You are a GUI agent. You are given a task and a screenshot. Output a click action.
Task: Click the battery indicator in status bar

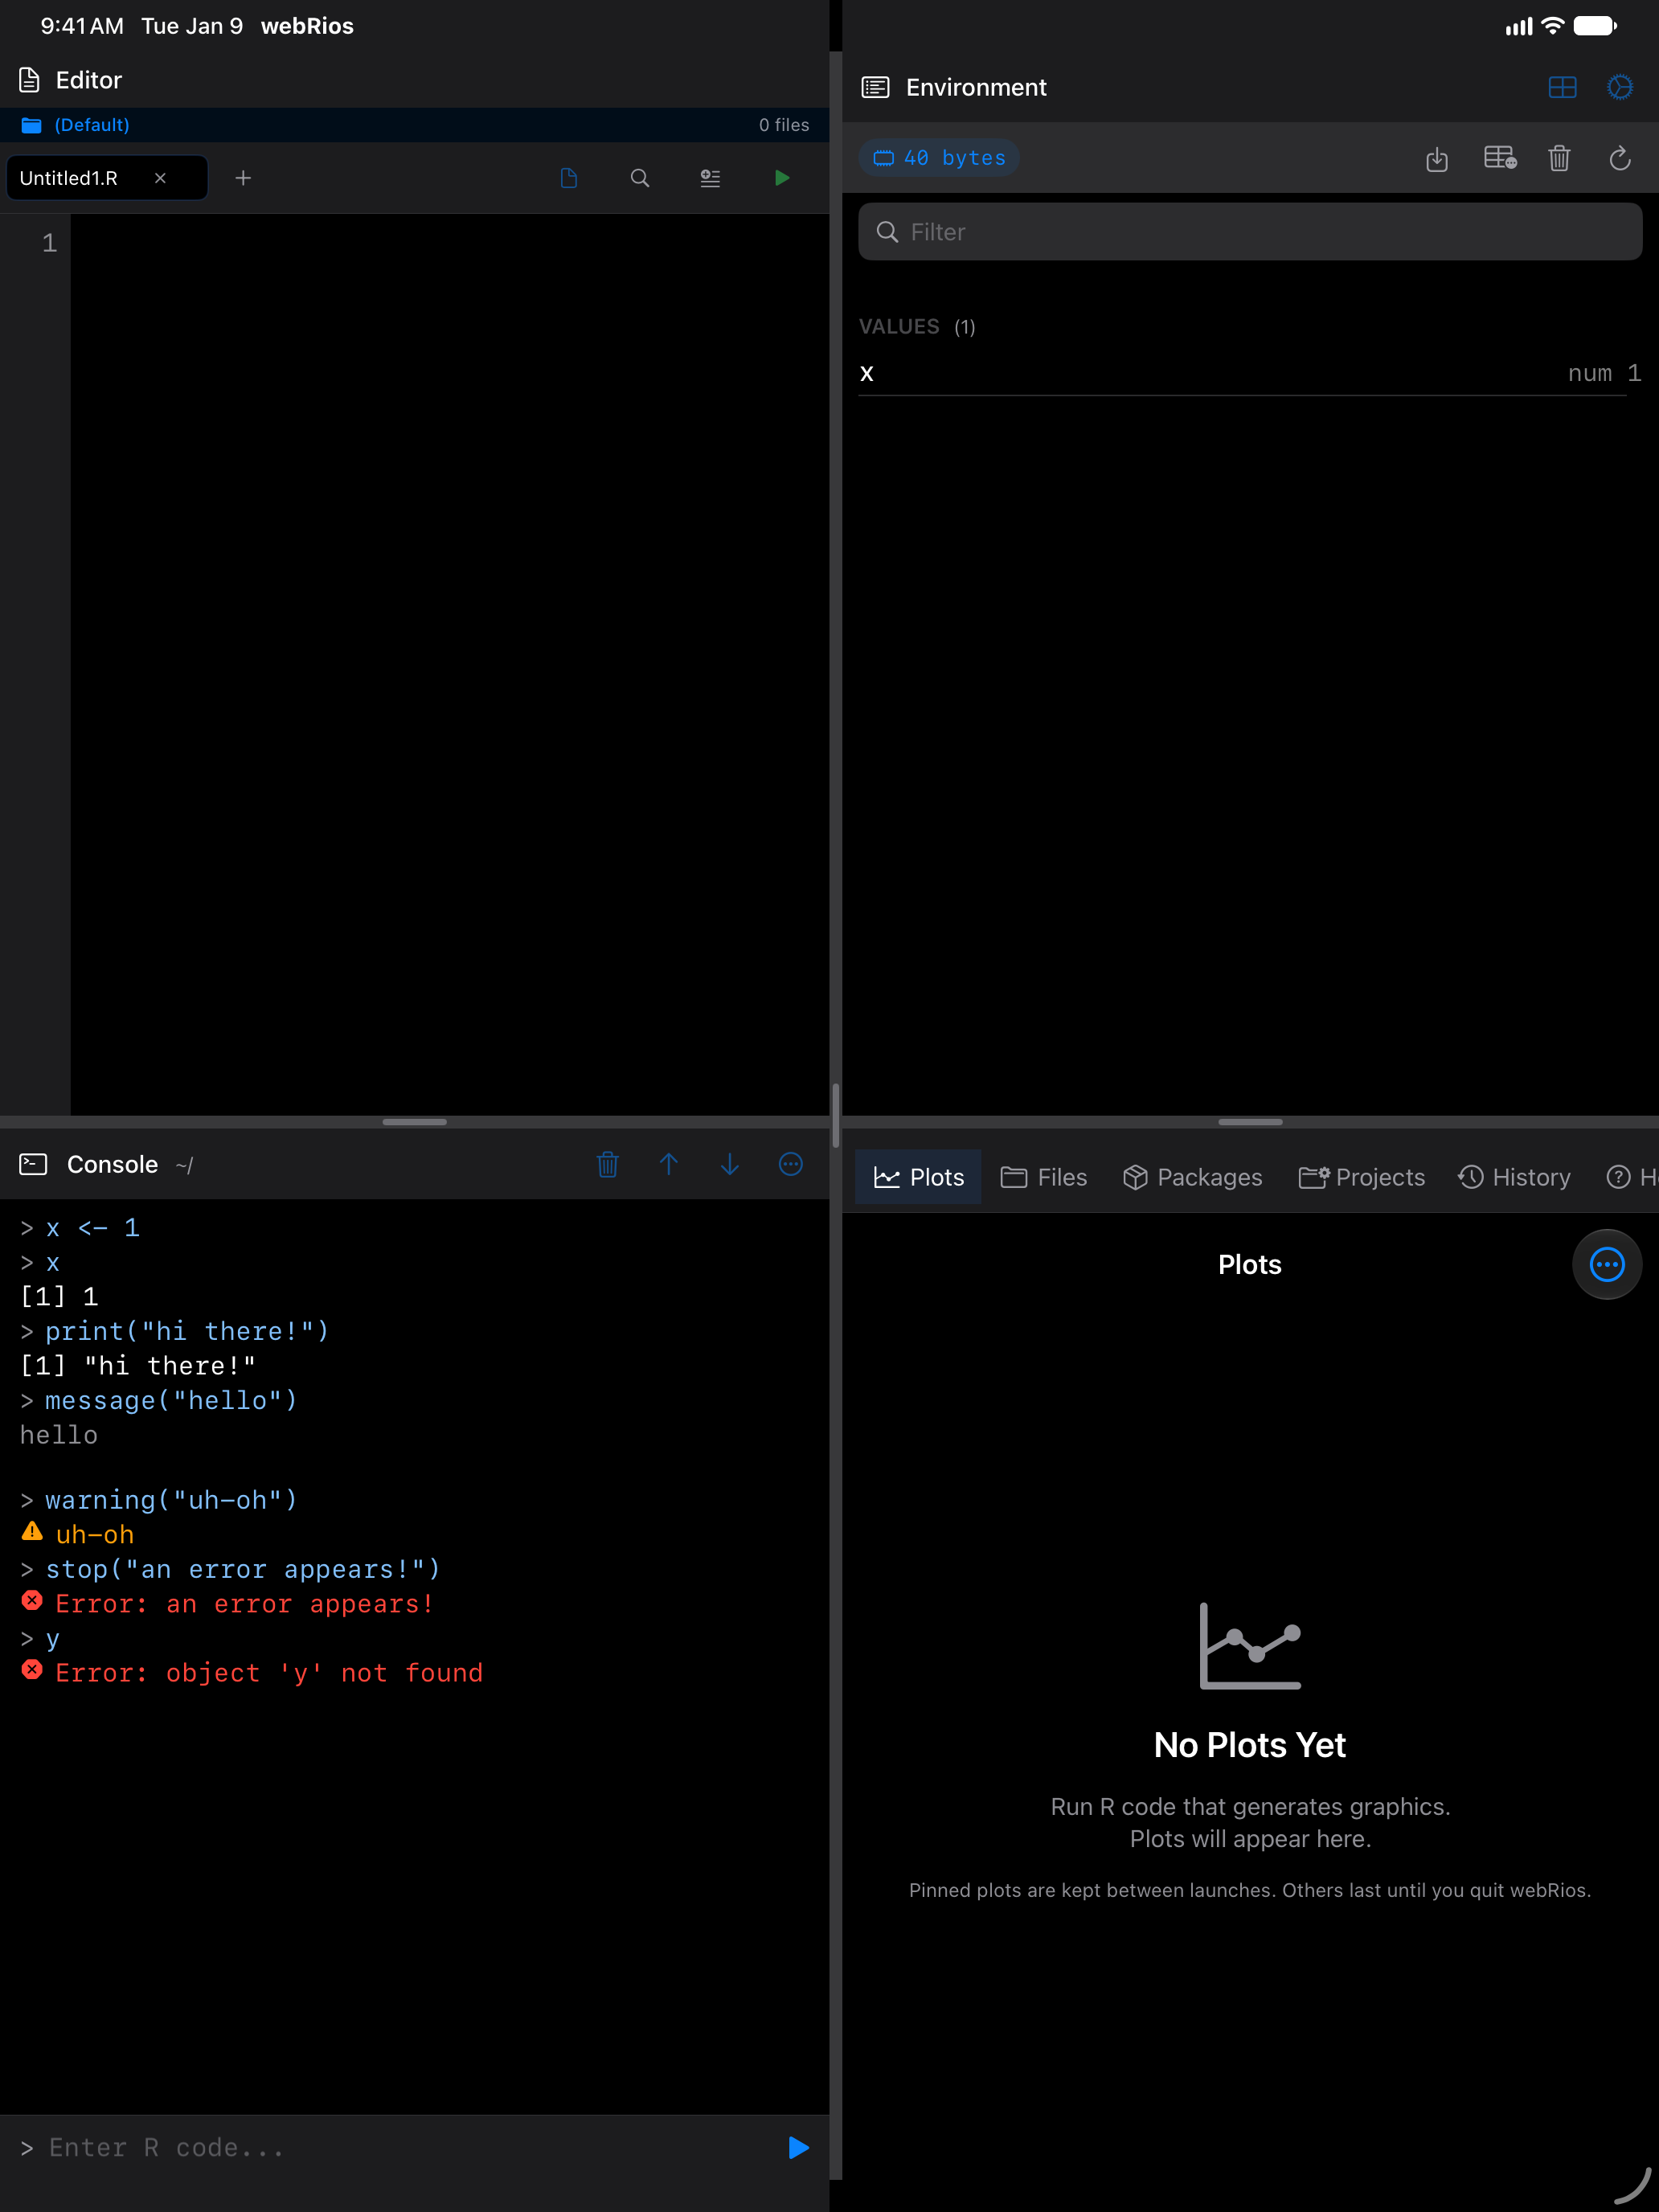(1595, 26)
